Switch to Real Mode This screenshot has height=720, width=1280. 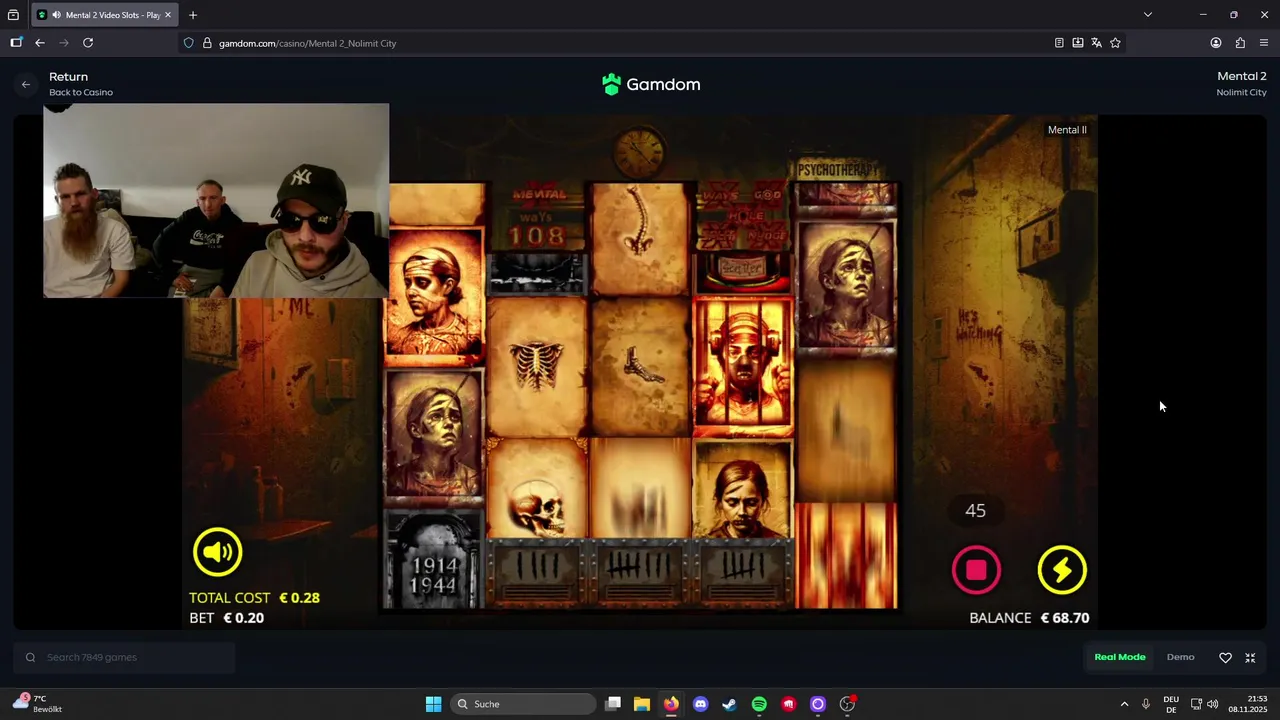(x=1120, y=657)
